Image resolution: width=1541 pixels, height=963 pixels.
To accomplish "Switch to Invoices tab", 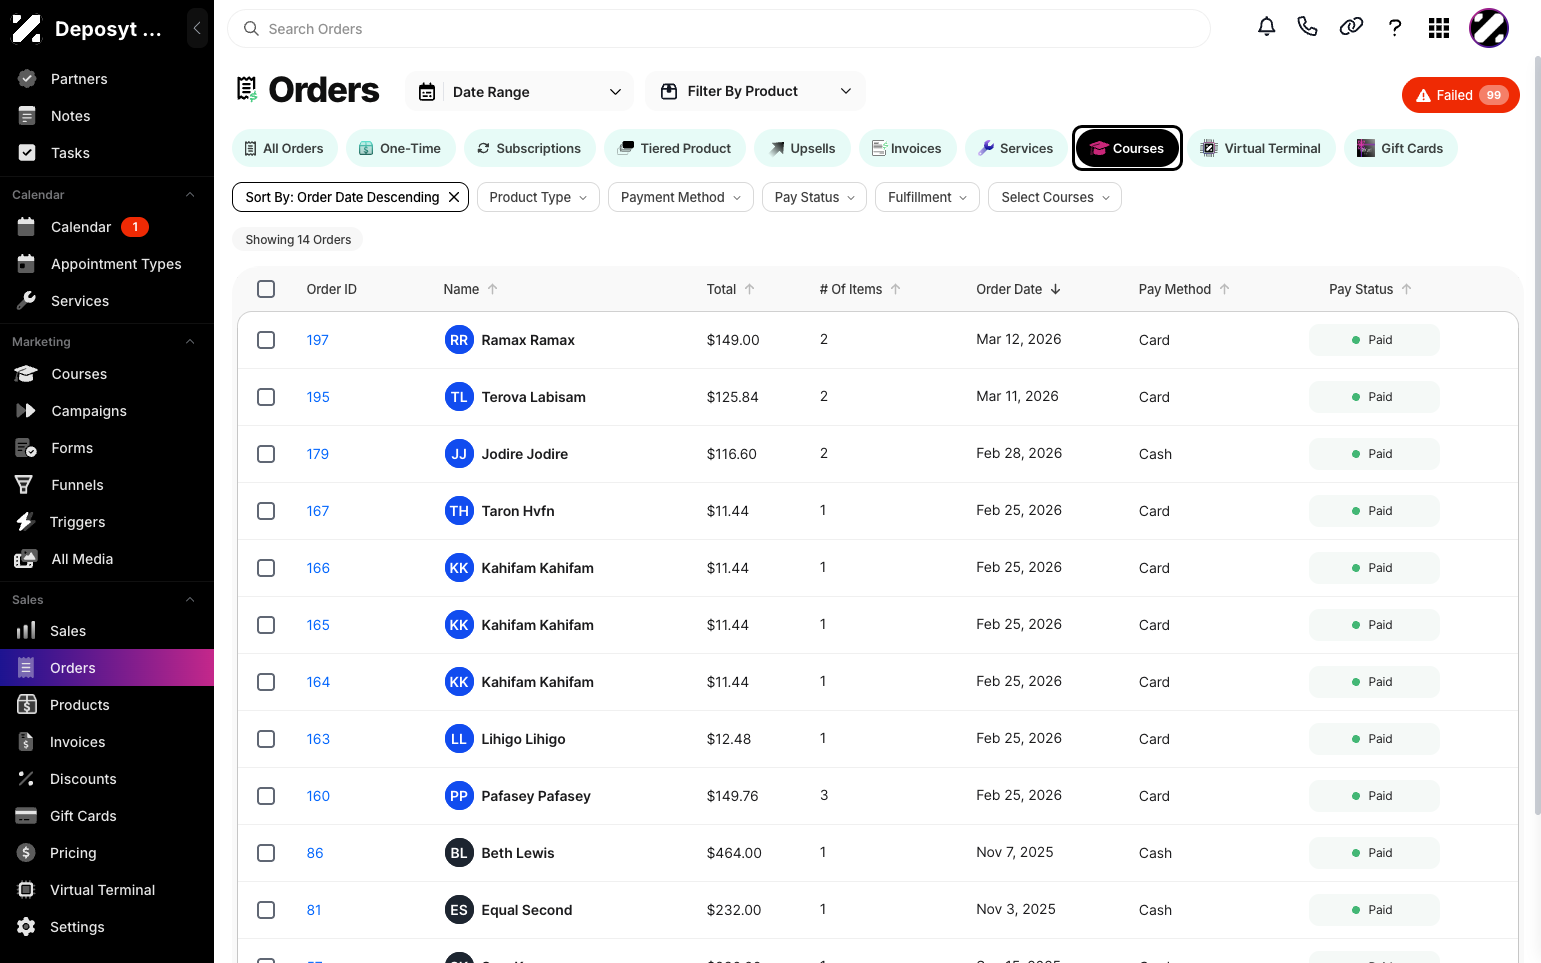I will (x=907, y=148).
